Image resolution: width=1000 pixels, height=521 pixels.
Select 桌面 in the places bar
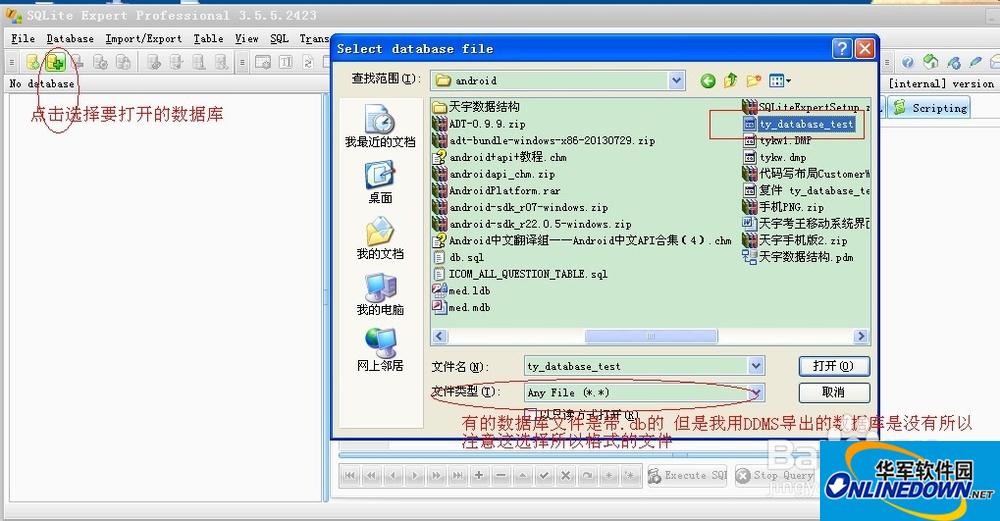point(380,183)
